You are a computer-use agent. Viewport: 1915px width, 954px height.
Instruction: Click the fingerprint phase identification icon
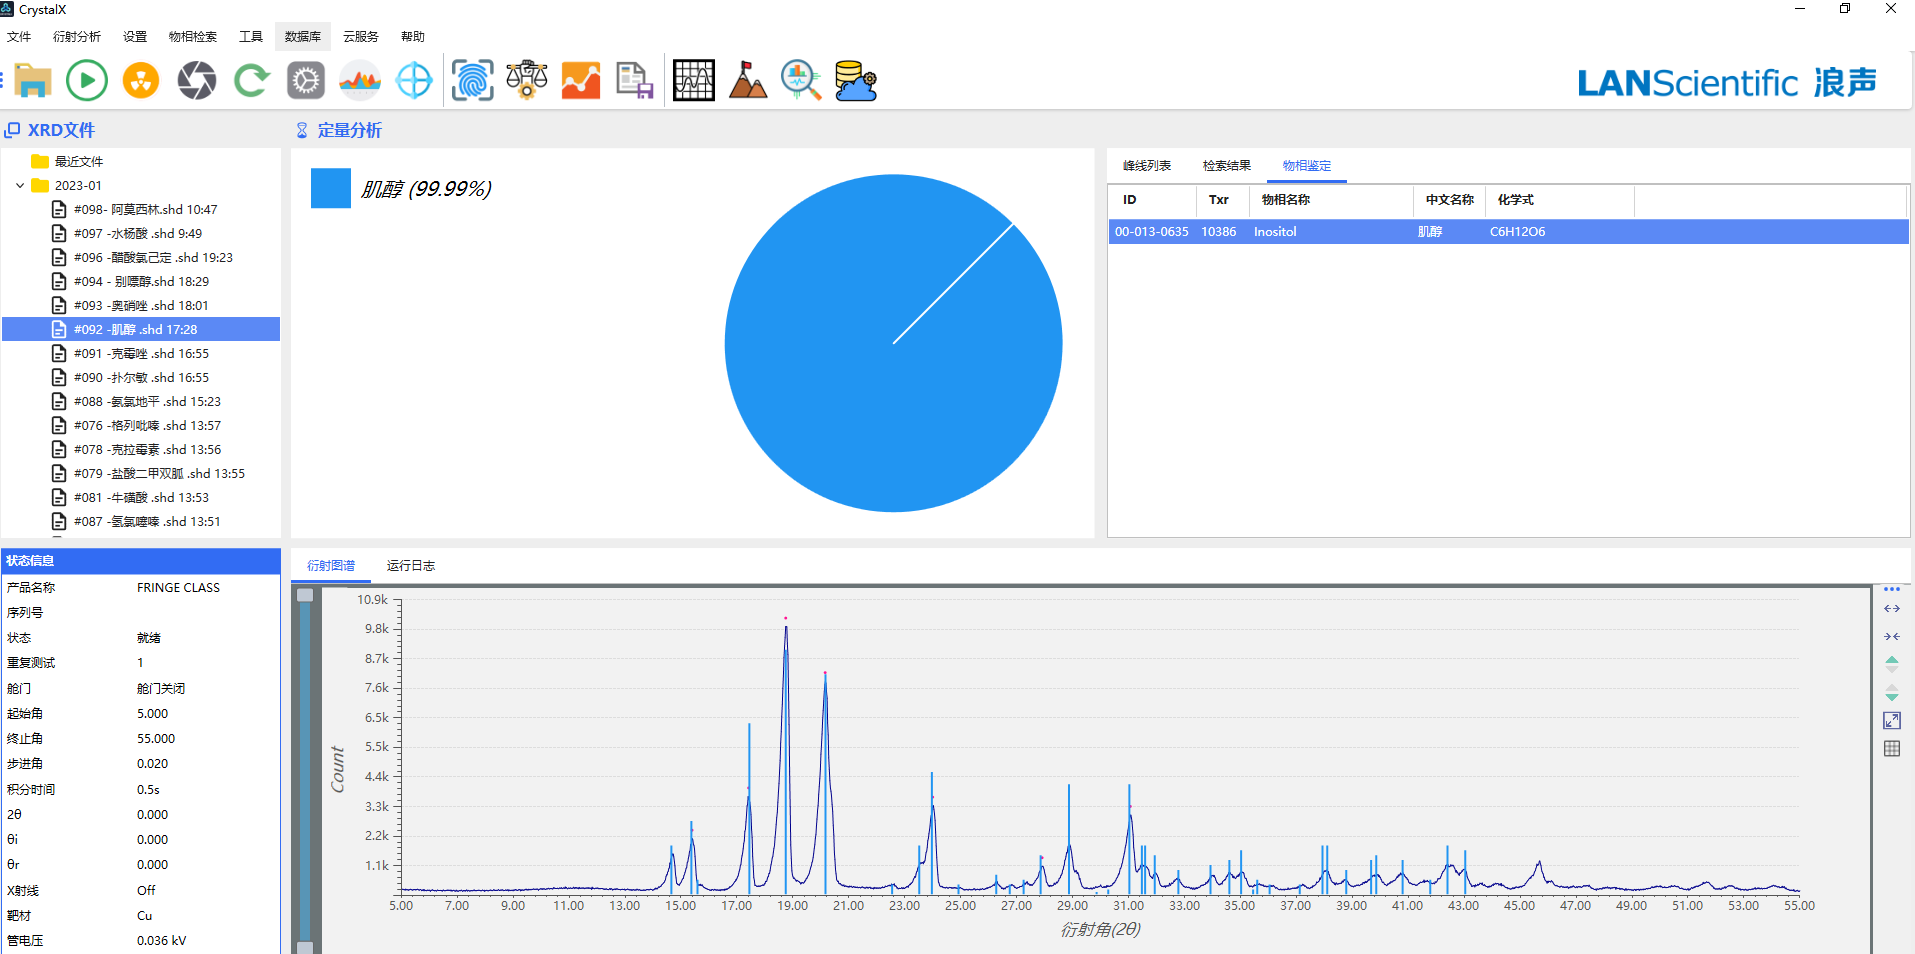[x=472, y=80]
